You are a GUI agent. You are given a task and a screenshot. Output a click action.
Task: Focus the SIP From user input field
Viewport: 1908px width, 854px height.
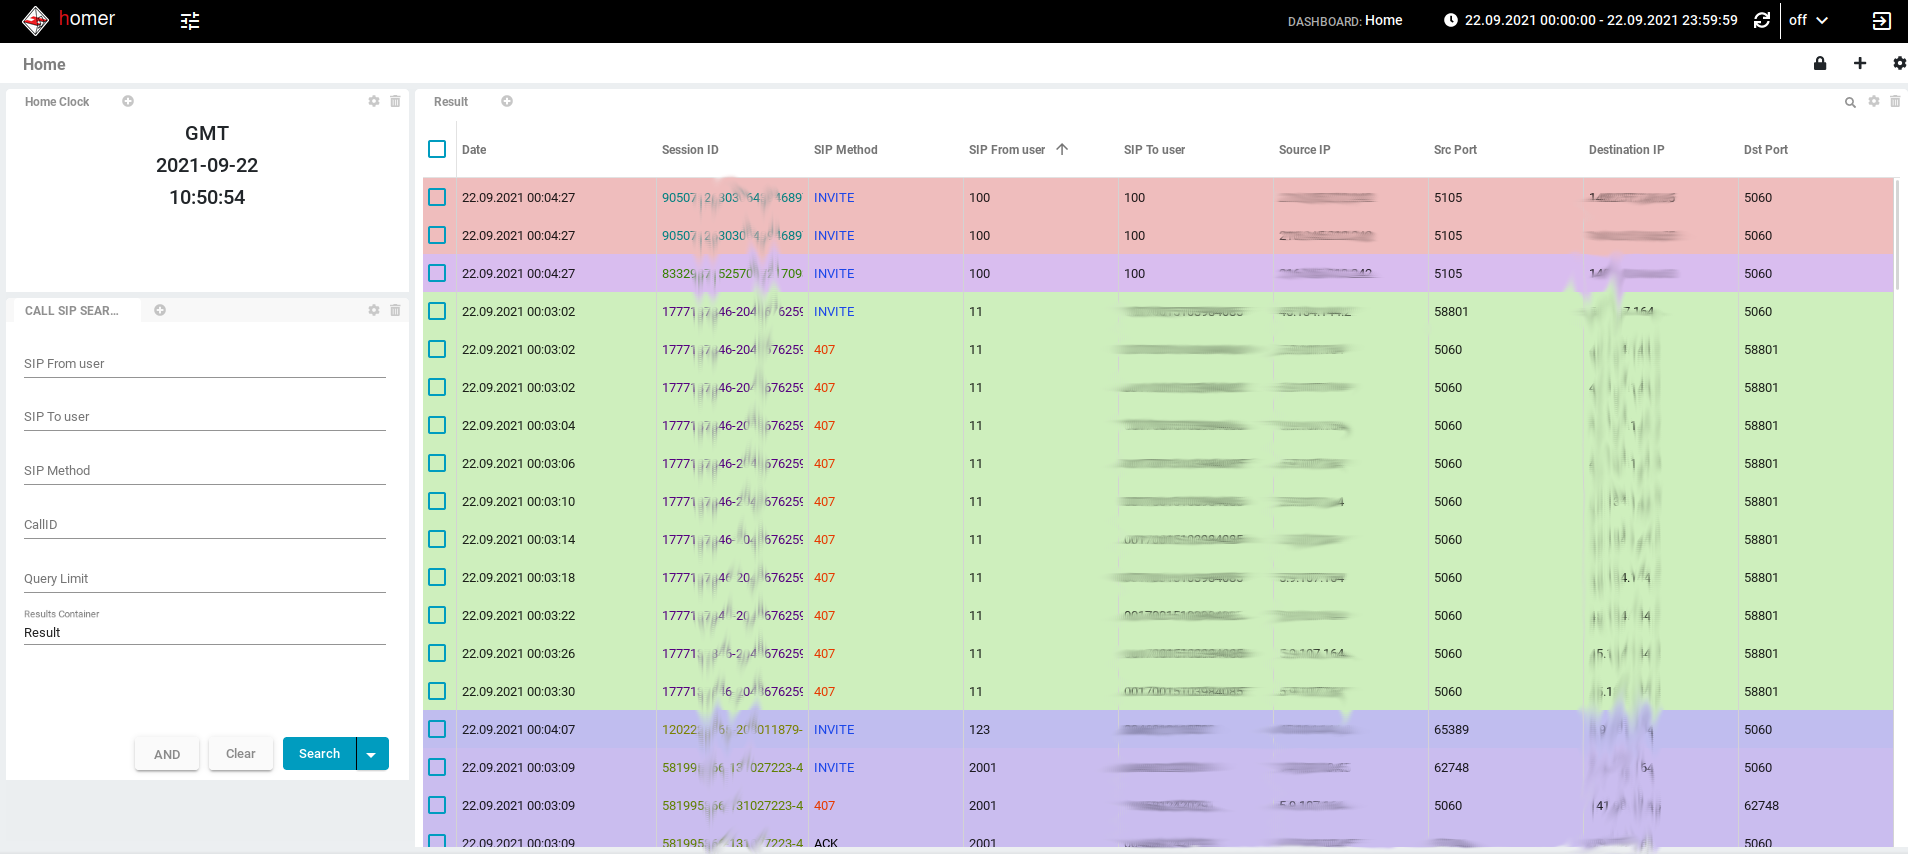[x=204, y=364]
